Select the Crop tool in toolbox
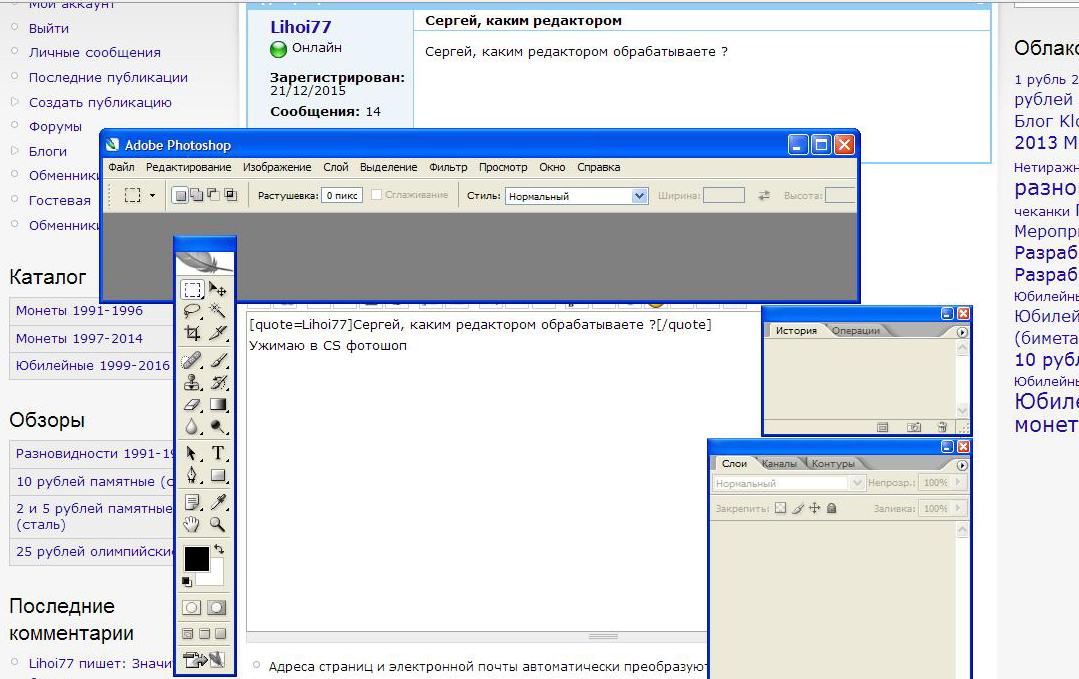The width and height of the screenshot is (1079, 679). [192, 334]
